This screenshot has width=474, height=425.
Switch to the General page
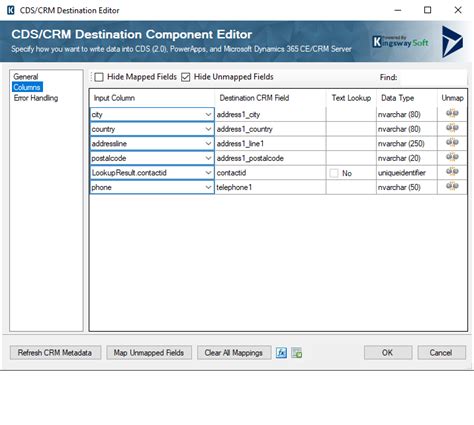click(x=26, y=76)
